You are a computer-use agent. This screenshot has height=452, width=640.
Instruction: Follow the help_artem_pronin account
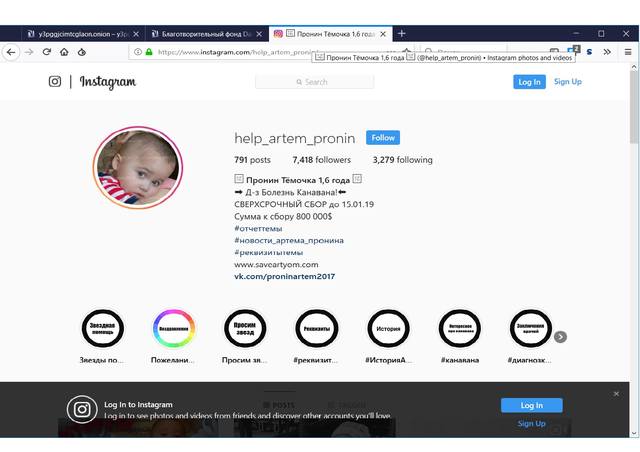tap(383, 138)
